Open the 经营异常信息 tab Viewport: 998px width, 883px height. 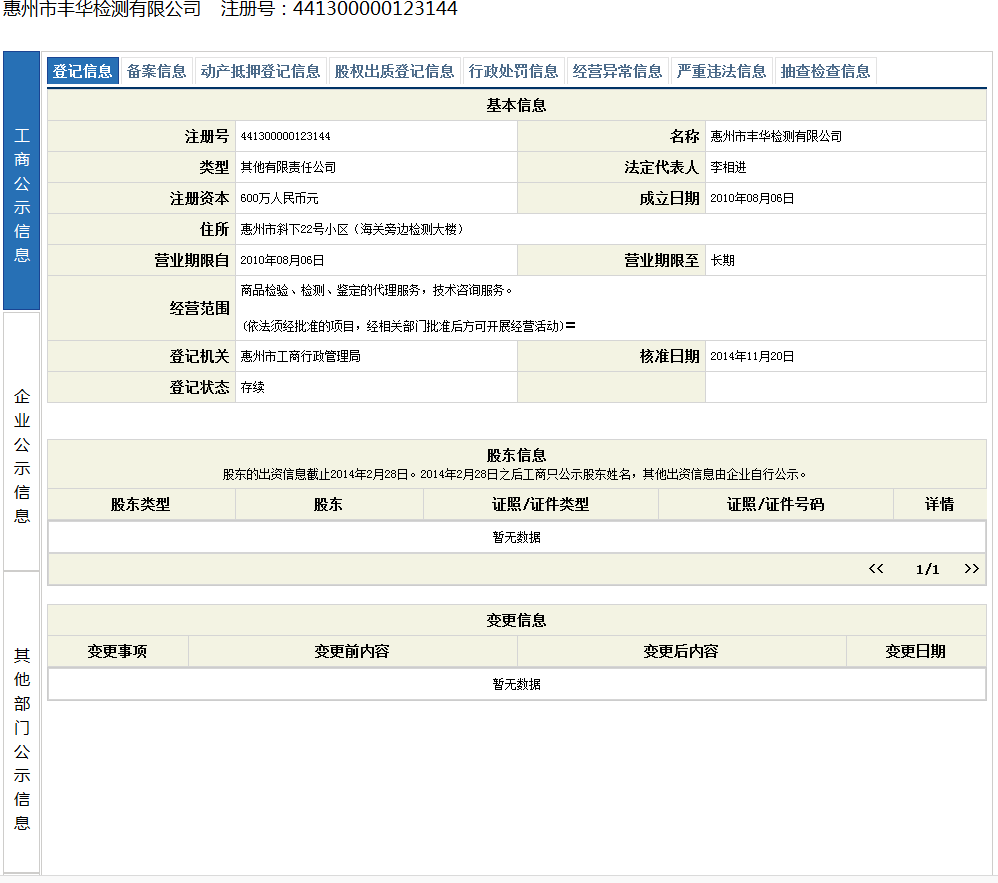tap(618, 71)
